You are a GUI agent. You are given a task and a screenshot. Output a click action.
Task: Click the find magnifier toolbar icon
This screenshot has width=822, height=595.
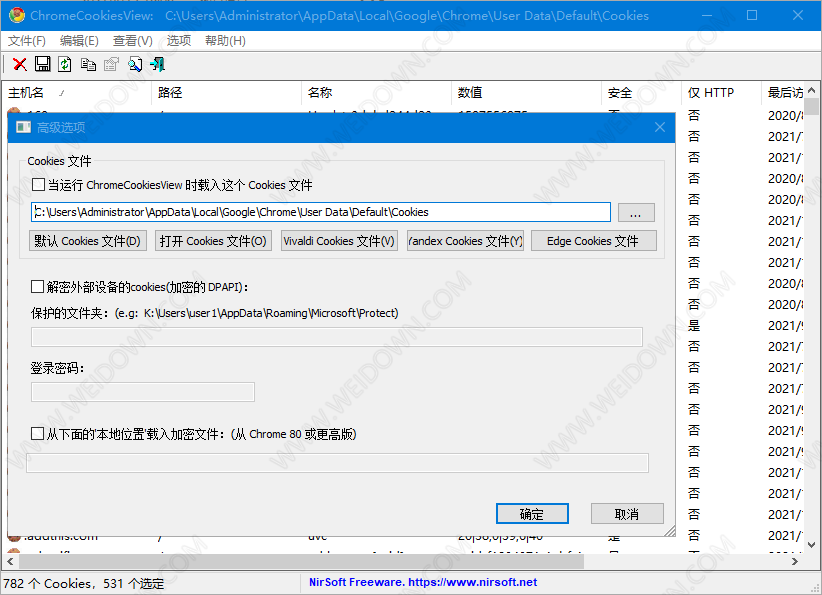[x=135, y=64]
